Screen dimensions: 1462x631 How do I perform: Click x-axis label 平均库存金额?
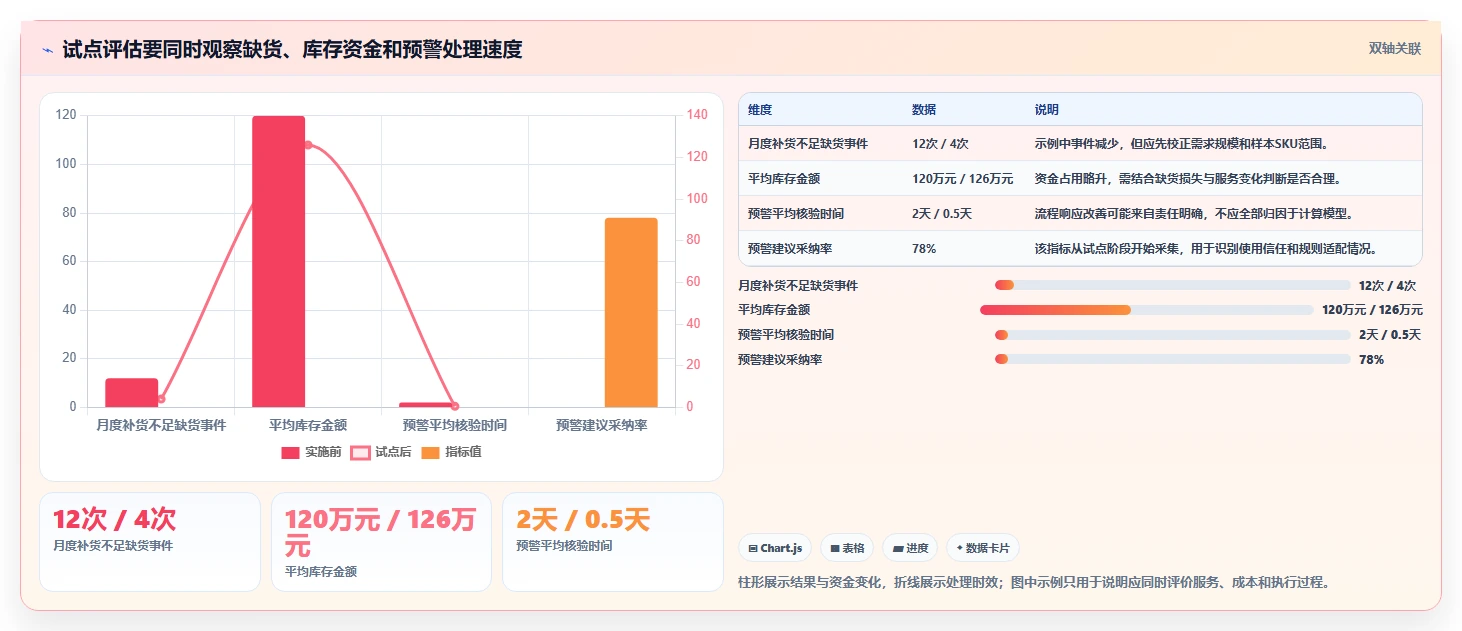point(308,425)
